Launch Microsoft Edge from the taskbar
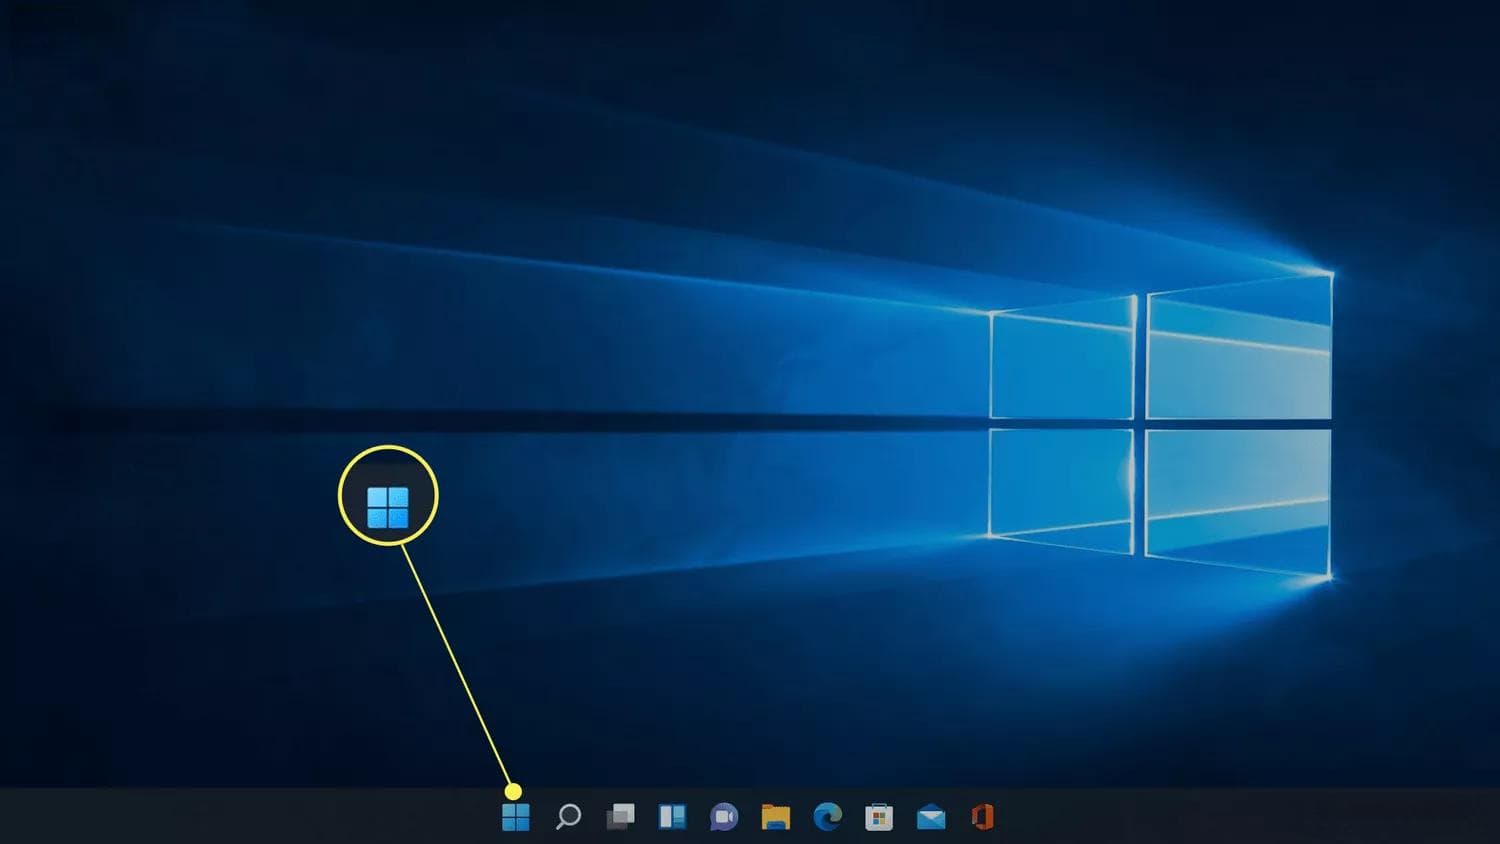This screenshot has width=1500, height=844. pos(828,817)
